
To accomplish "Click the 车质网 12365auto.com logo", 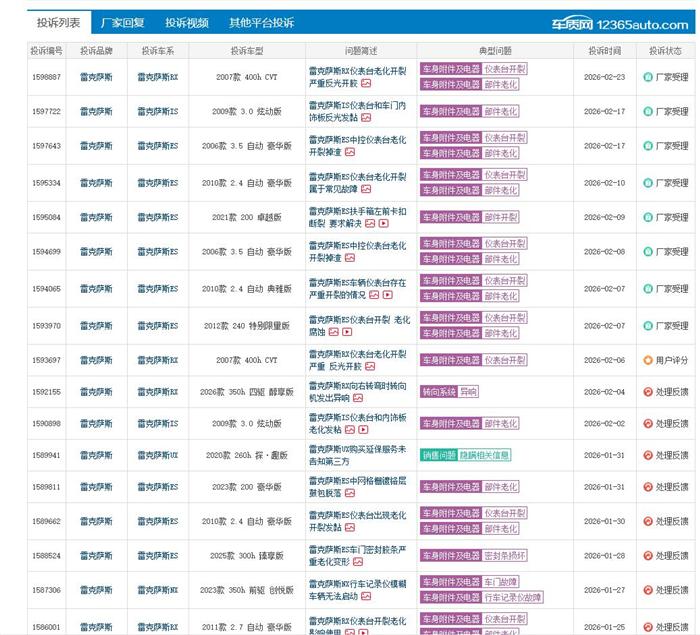I will (620, 22).
